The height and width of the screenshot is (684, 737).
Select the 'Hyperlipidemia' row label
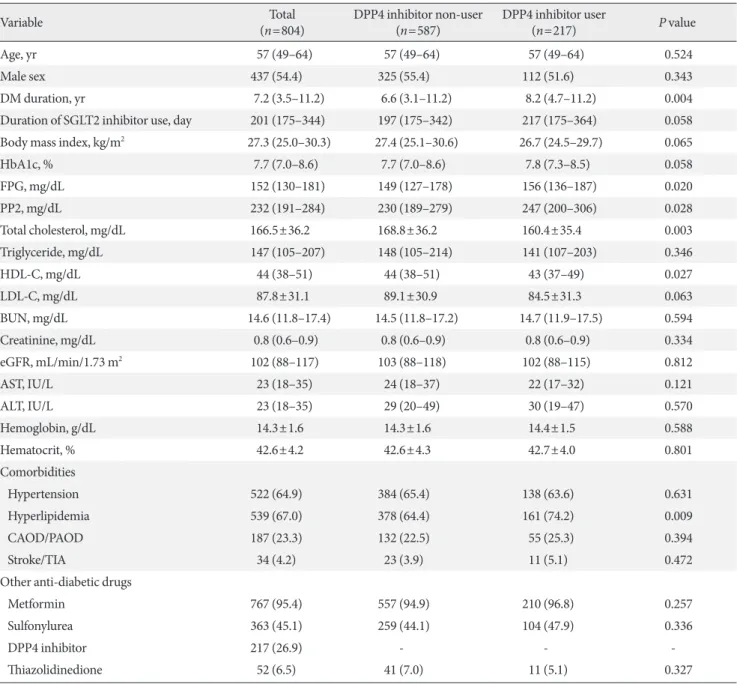click(x=48, y=516)
